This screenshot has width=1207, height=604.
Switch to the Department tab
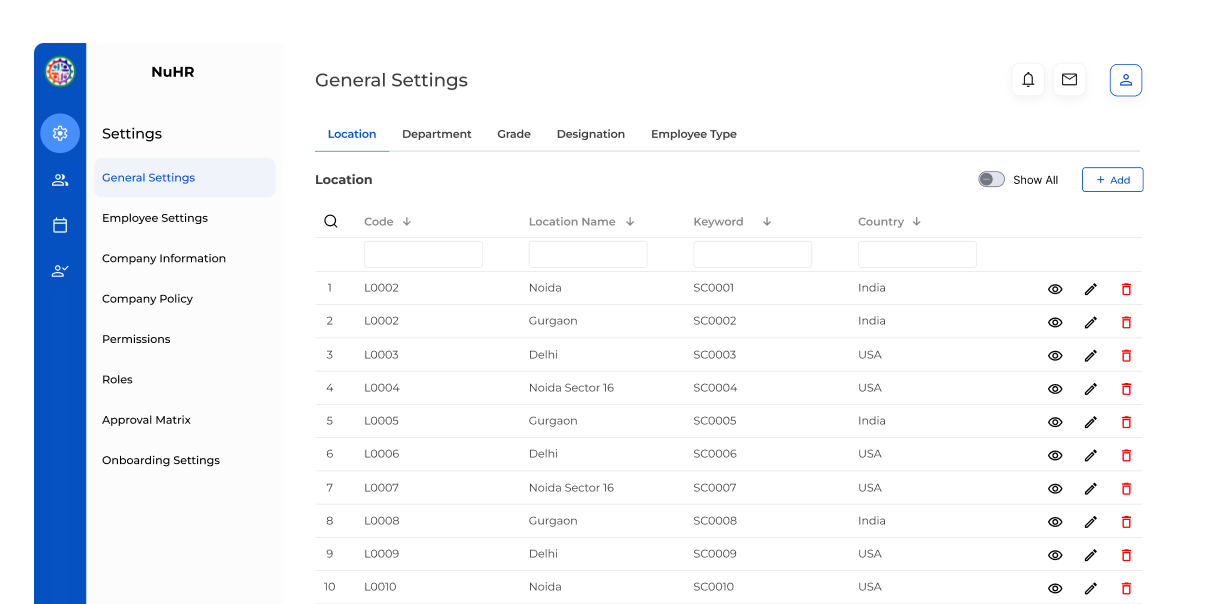436,134
